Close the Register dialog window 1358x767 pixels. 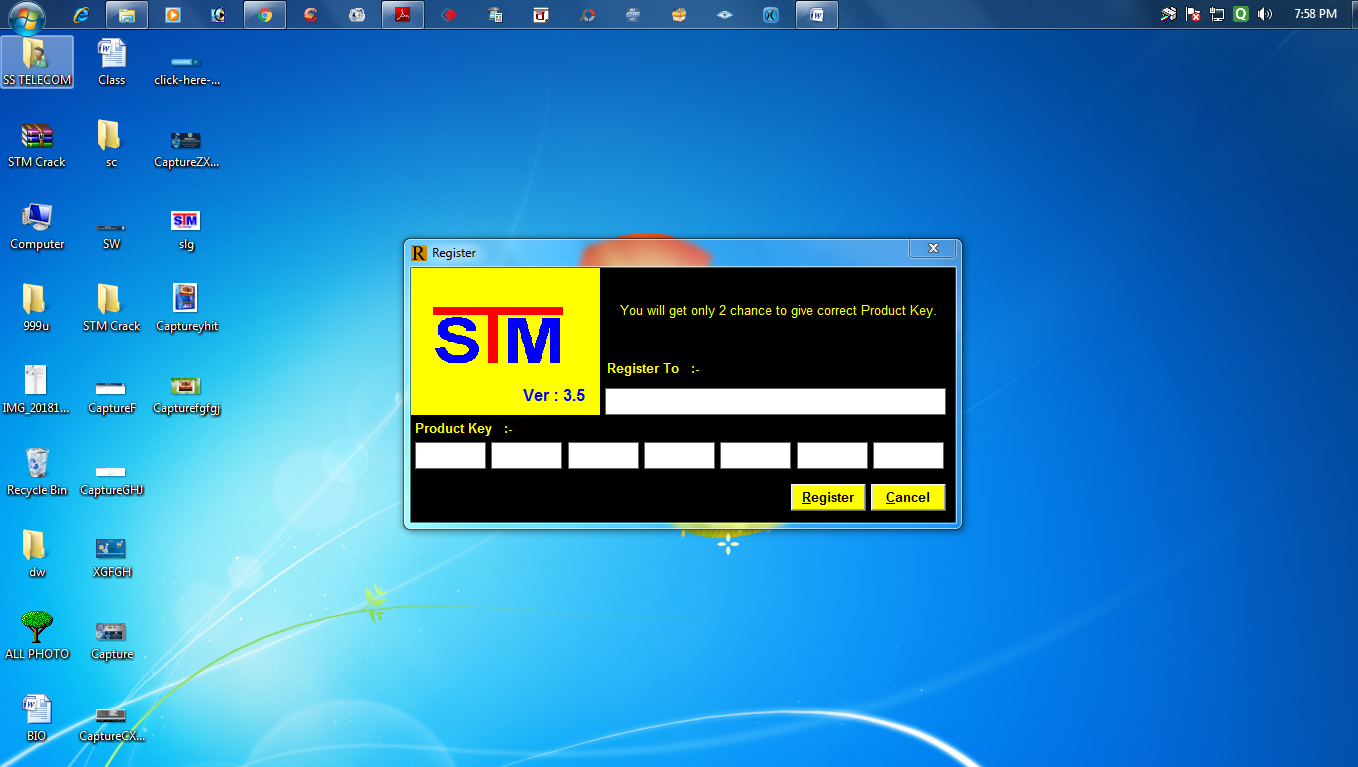[933, 248]
